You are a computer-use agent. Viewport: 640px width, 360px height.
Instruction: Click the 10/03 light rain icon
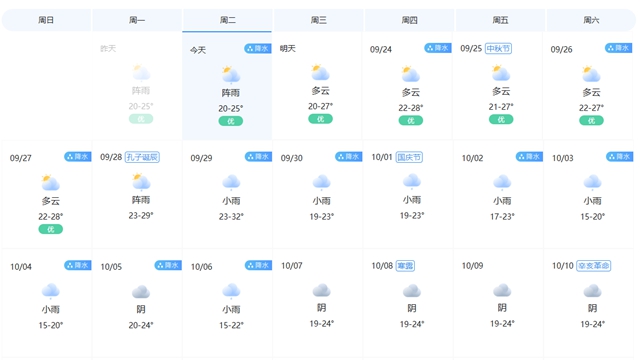click(592, 183)
